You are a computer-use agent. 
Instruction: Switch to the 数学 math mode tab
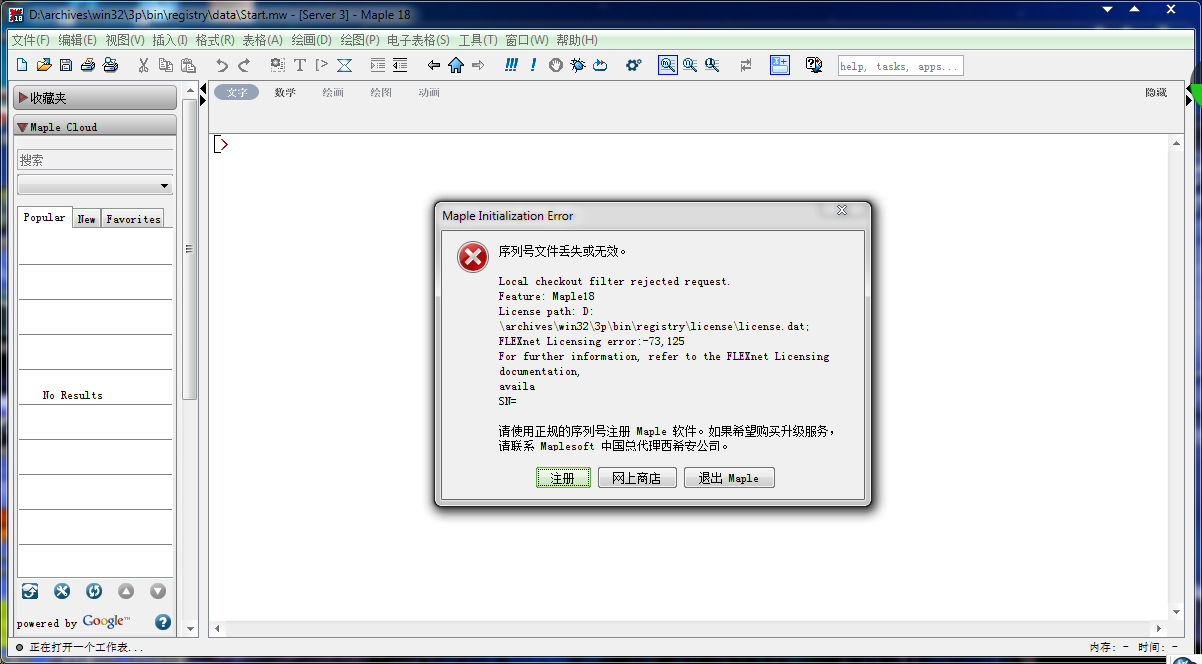tap(285, 92)
